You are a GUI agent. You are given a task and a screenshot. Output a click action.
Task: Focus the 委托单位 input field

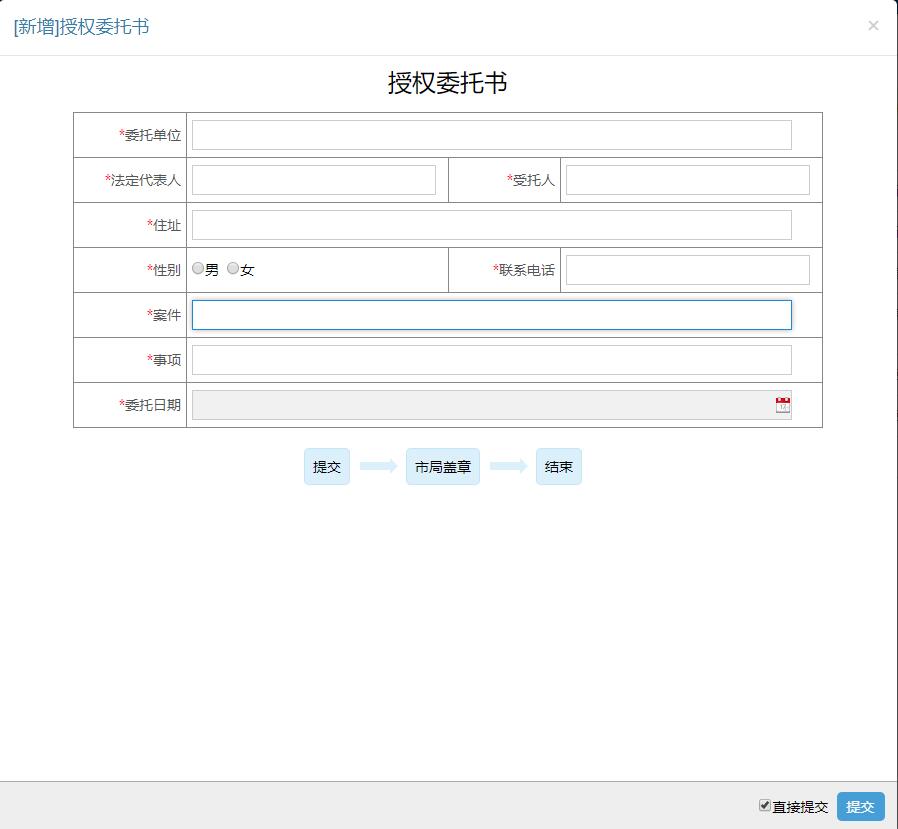click(x=491, y=135)
